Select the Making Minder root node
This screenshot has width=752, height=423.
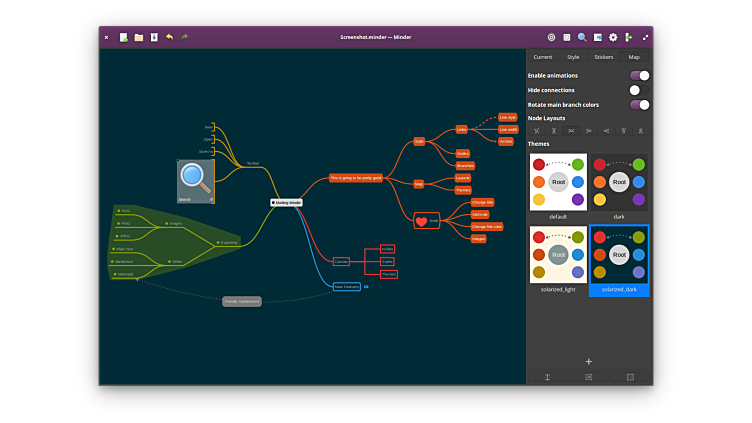pyautogui.click(x=286, y=202)
